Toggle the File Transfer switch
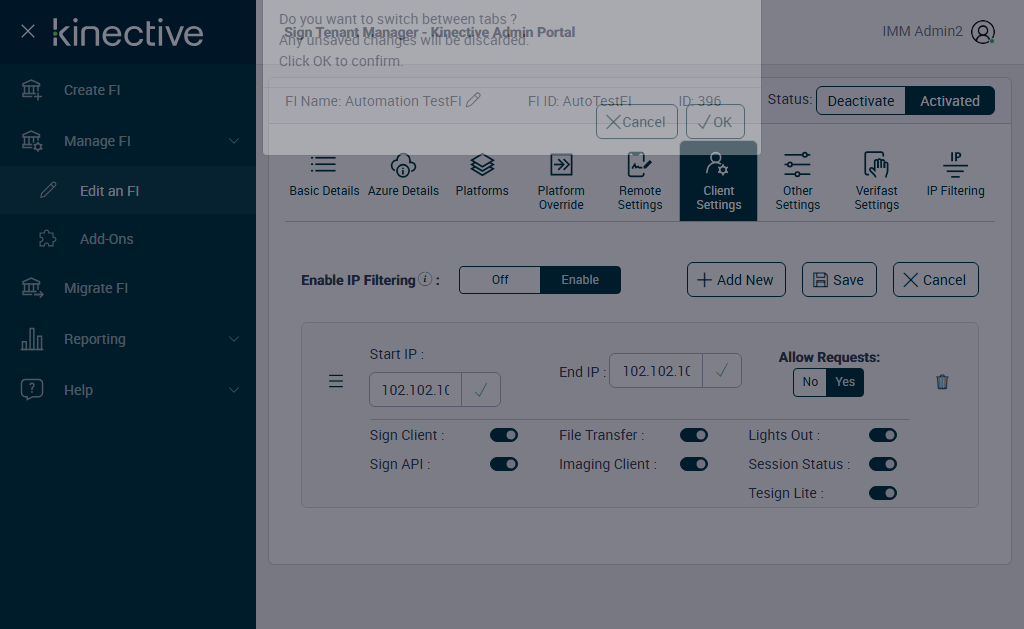The image size is (1024, 629). click(694, 435)
